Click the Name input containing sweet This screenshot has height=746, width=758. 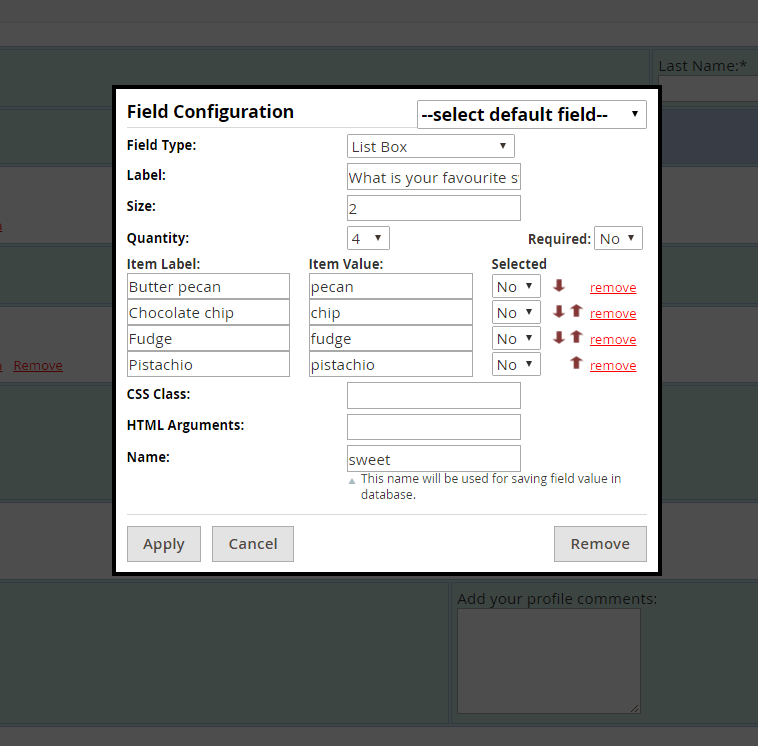pos(434,458)
